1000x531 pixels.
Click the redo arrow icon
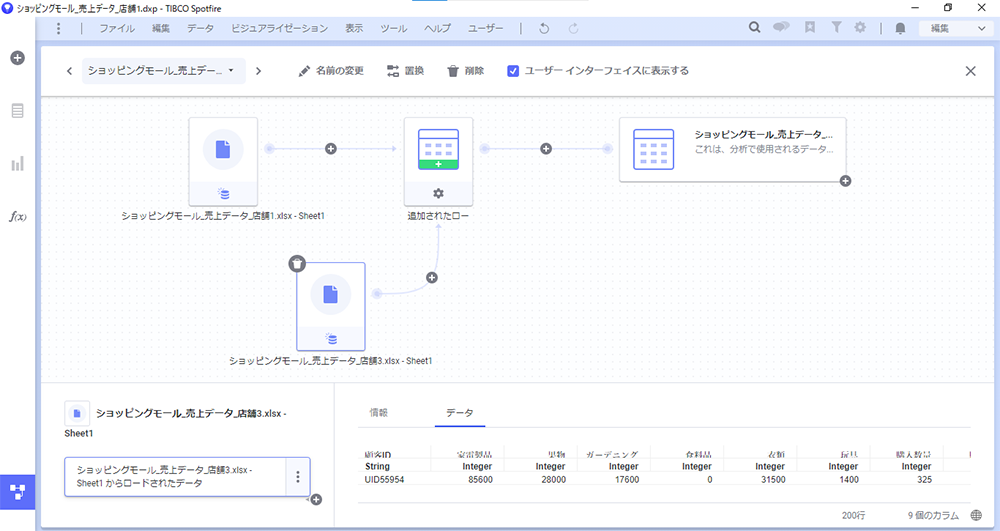point(573,28)
